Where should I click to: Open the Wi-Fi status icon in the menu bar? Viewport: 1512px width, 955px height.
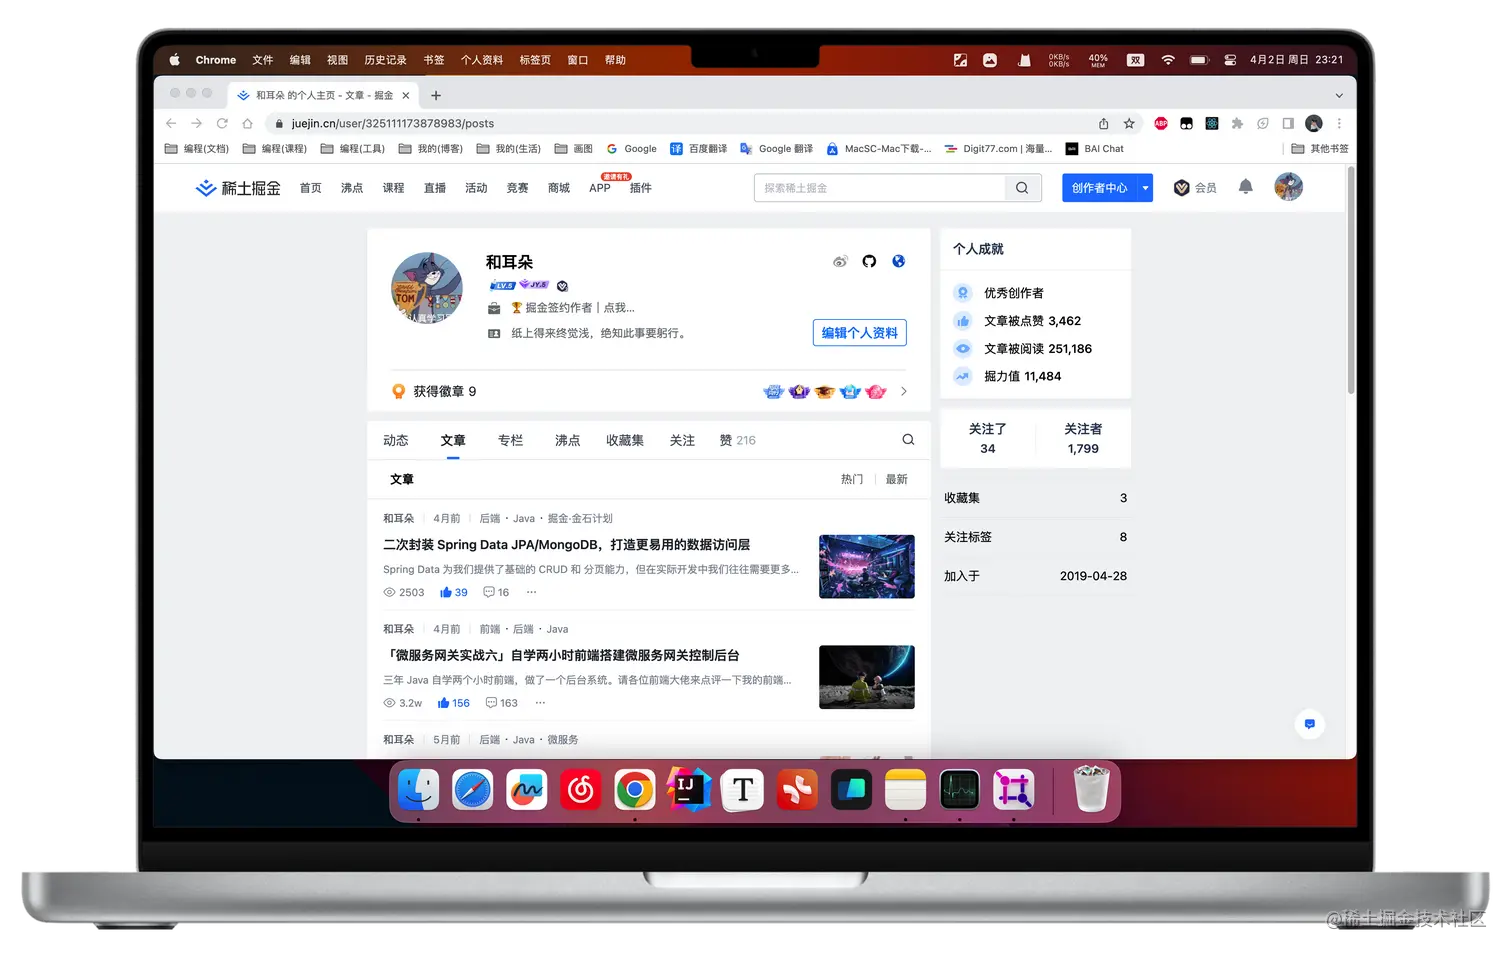point(1168,60)
